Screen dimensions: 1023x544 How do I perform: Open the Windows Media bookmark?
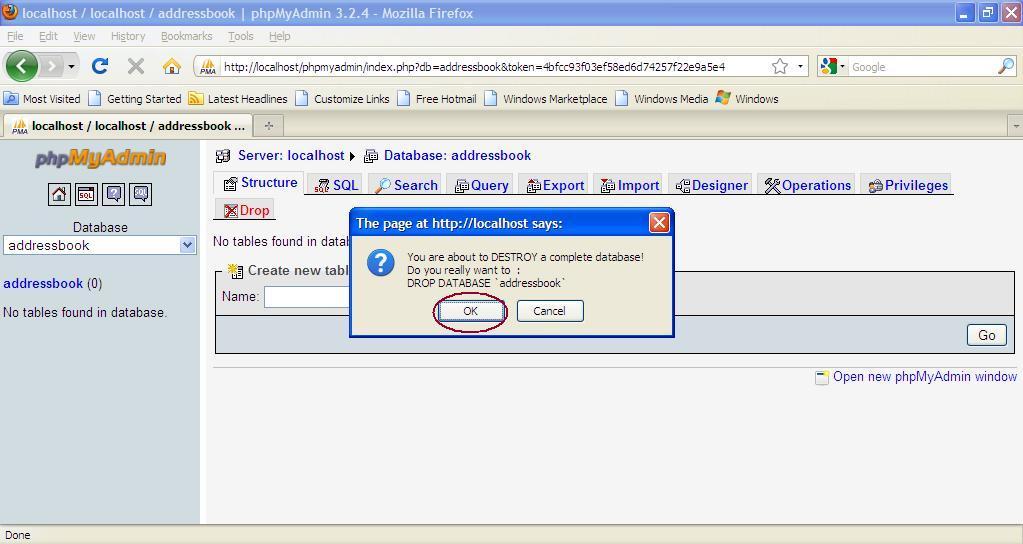click(x=662, y=98)
